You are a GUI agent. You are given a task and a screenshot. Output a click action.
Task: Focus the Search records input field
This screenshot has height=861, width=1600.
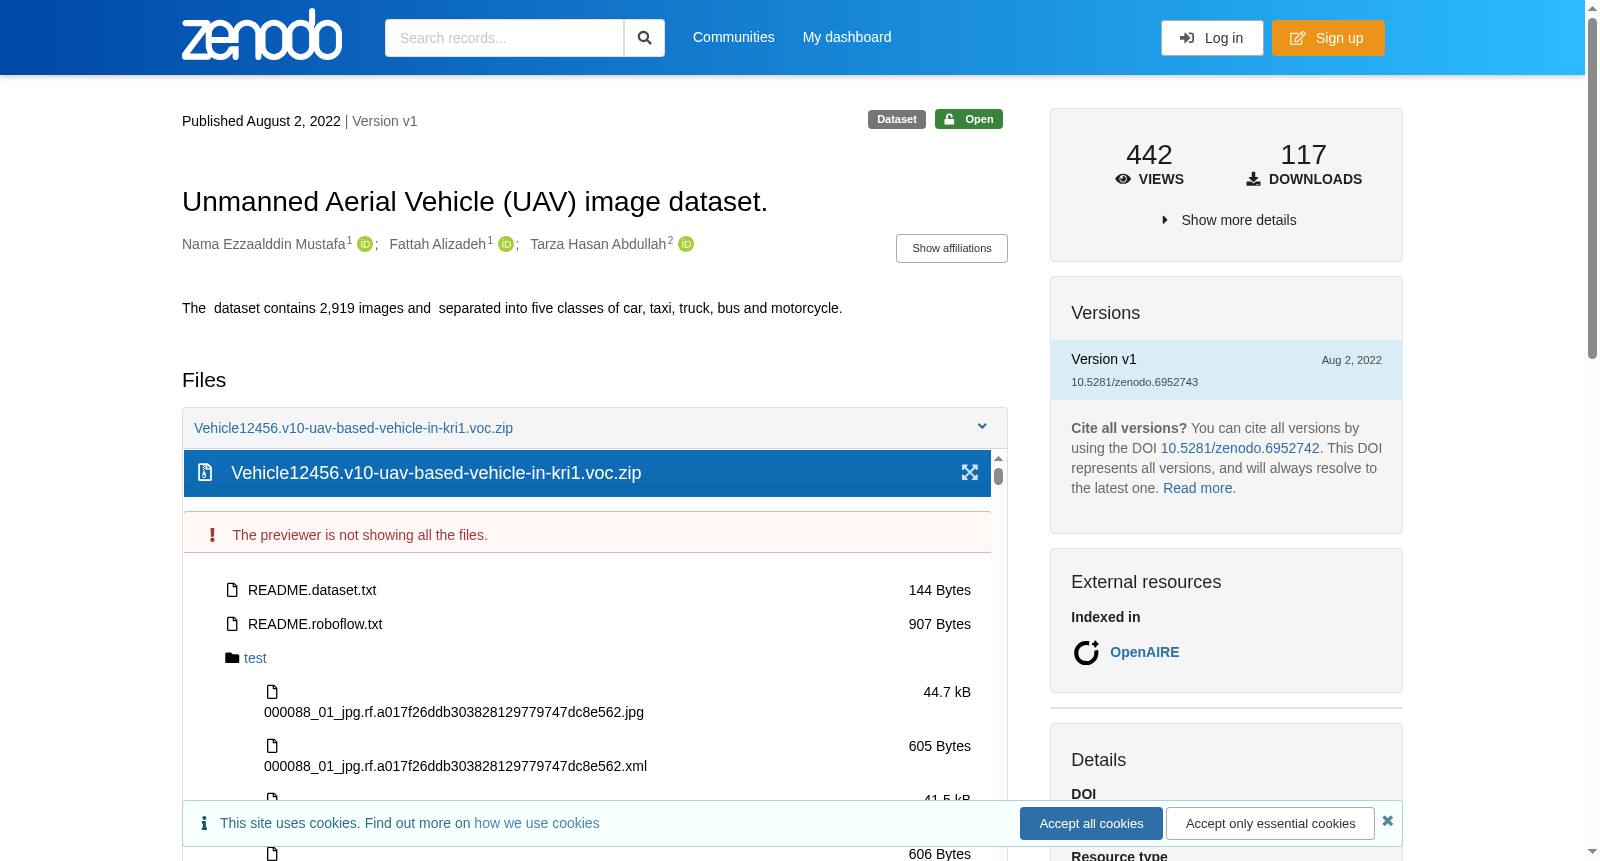click(504, 38)
